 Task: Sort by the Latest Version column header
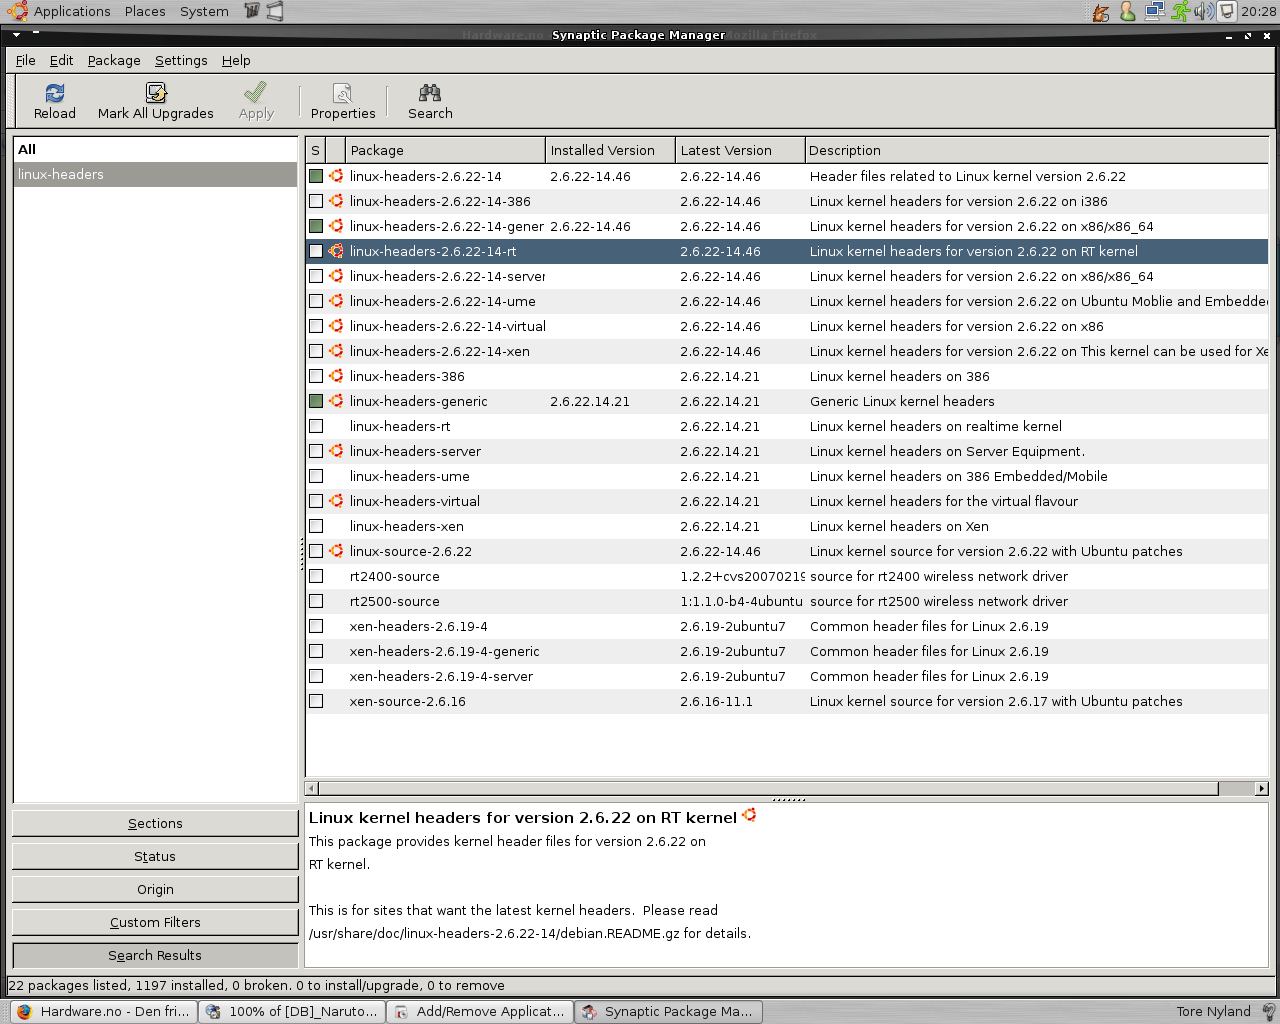pyautogui.click(x=741, y=150)
